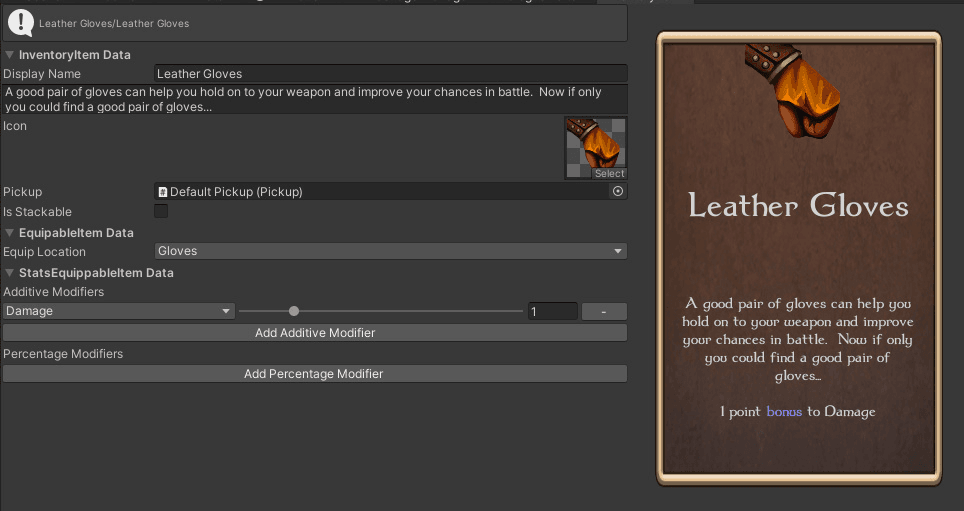This screenshot has width=964, height=511.
Task: Open the Equip Location dropdown
Action: pyautogui.click(x=390, y=252)
